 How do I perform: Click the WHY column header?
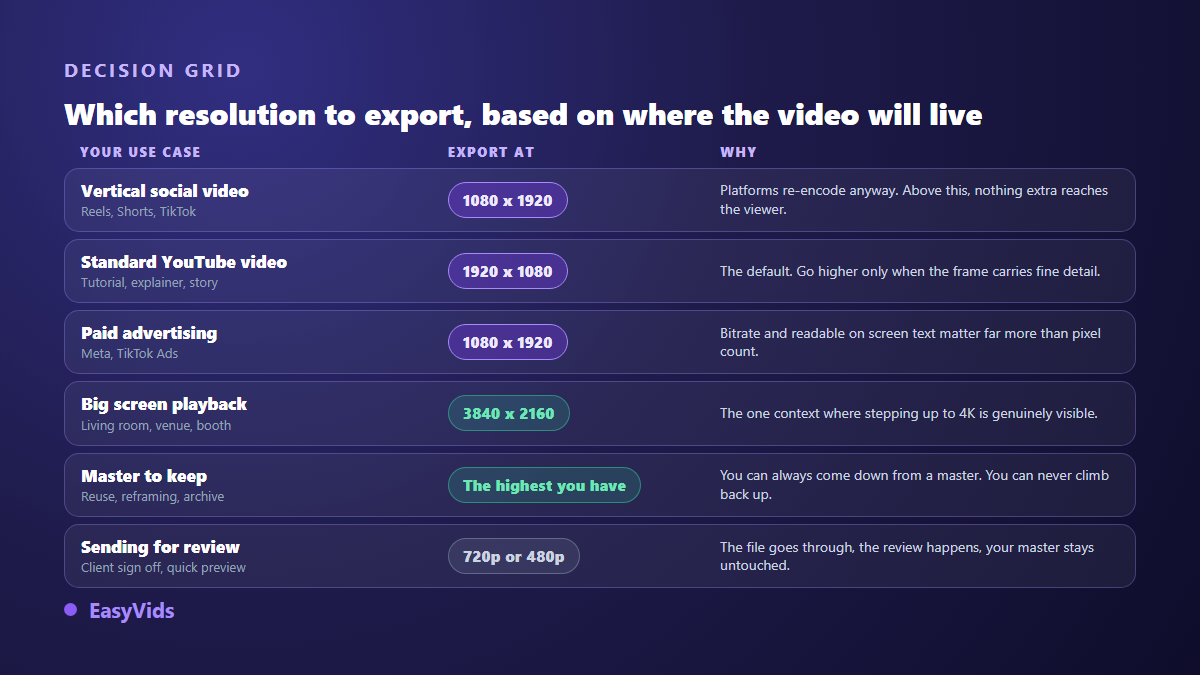pyautogui.click(x=738, y=152)
